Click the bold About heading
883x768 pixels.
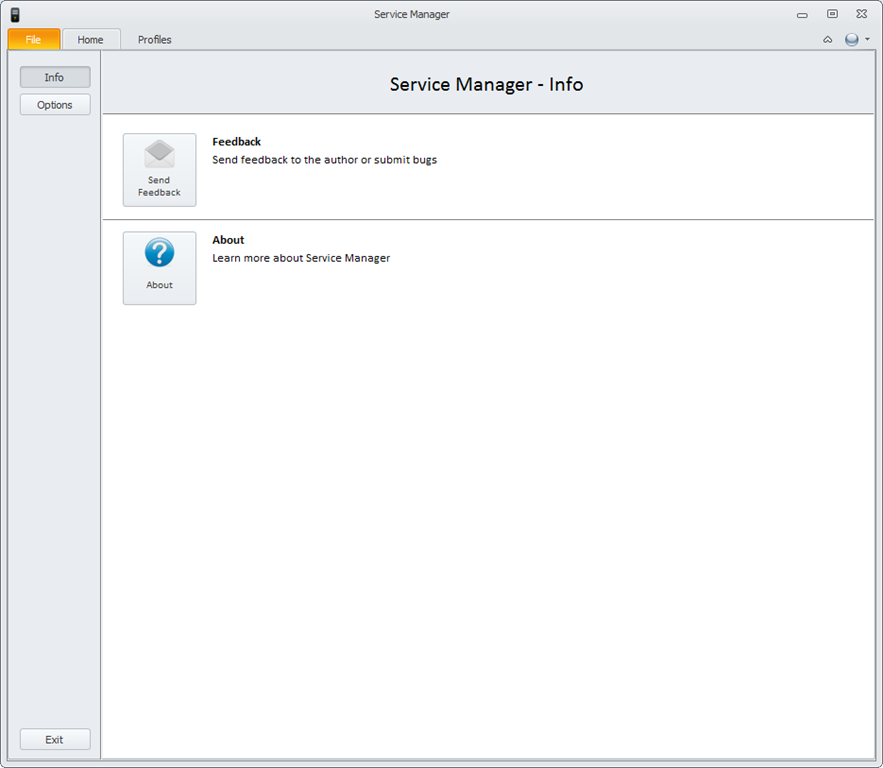pyautogui.click(x=228, y=240)
